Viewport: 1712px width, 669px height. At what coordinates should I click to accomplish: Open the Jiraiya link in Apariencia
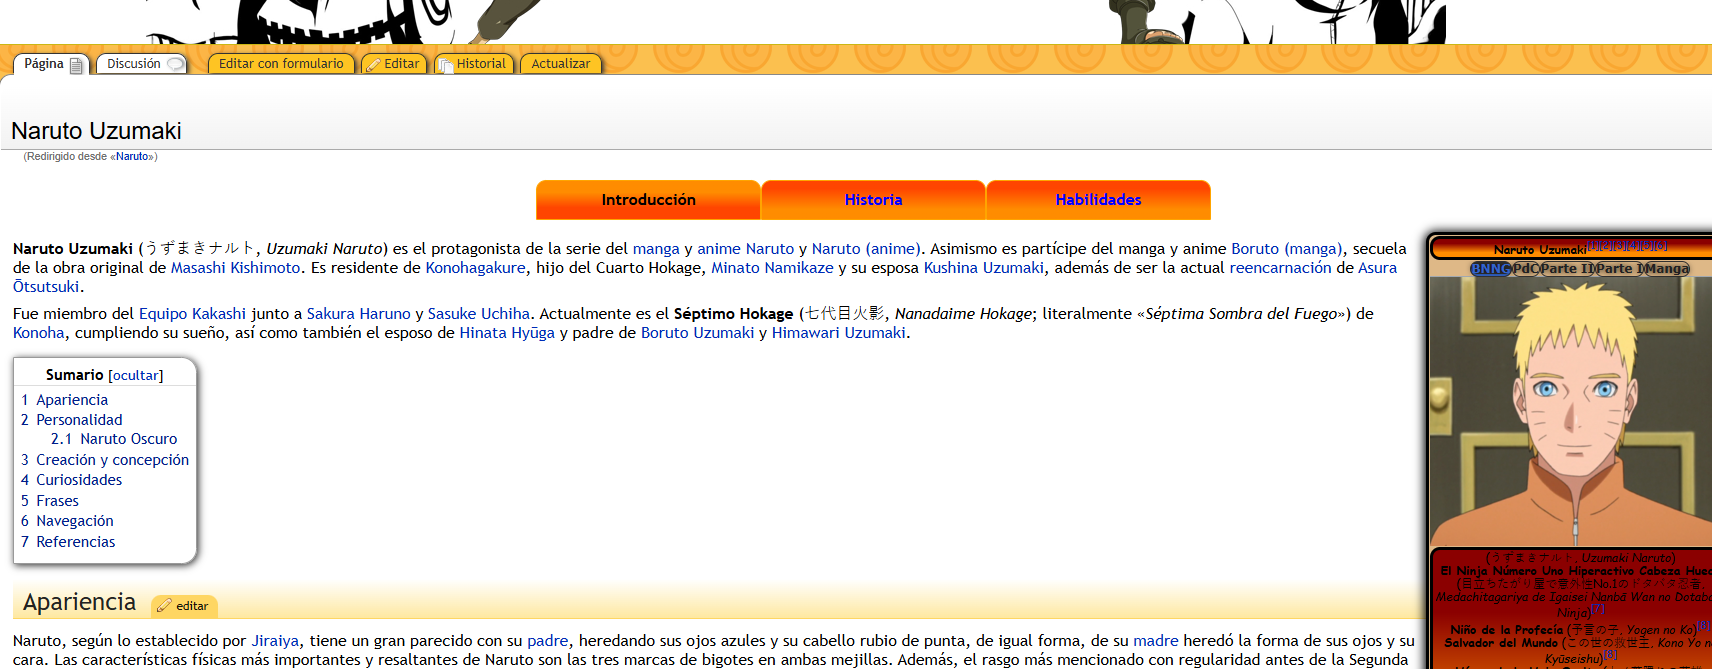pyautogui.click(x=275, y=641)
